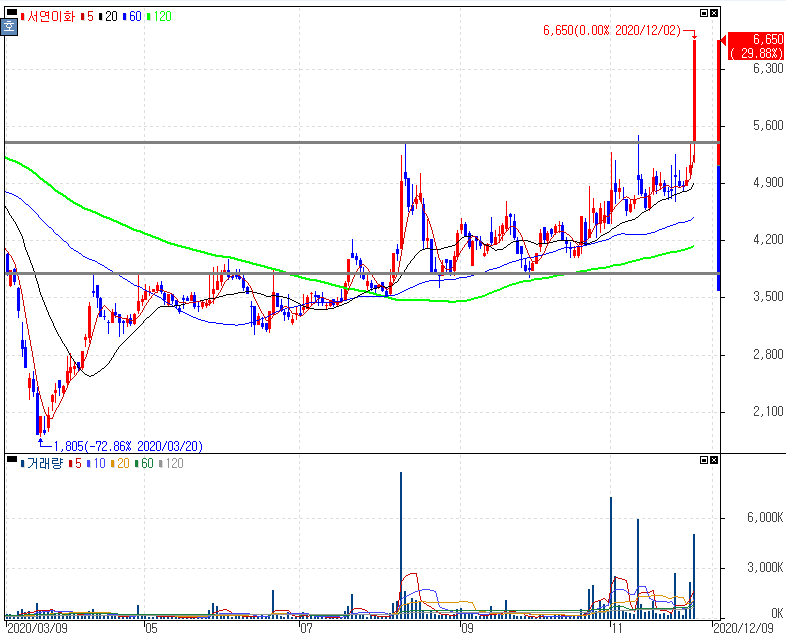Click the 4,200 price axis label
This screenshot has height=634, width=786.
[768, 240]
